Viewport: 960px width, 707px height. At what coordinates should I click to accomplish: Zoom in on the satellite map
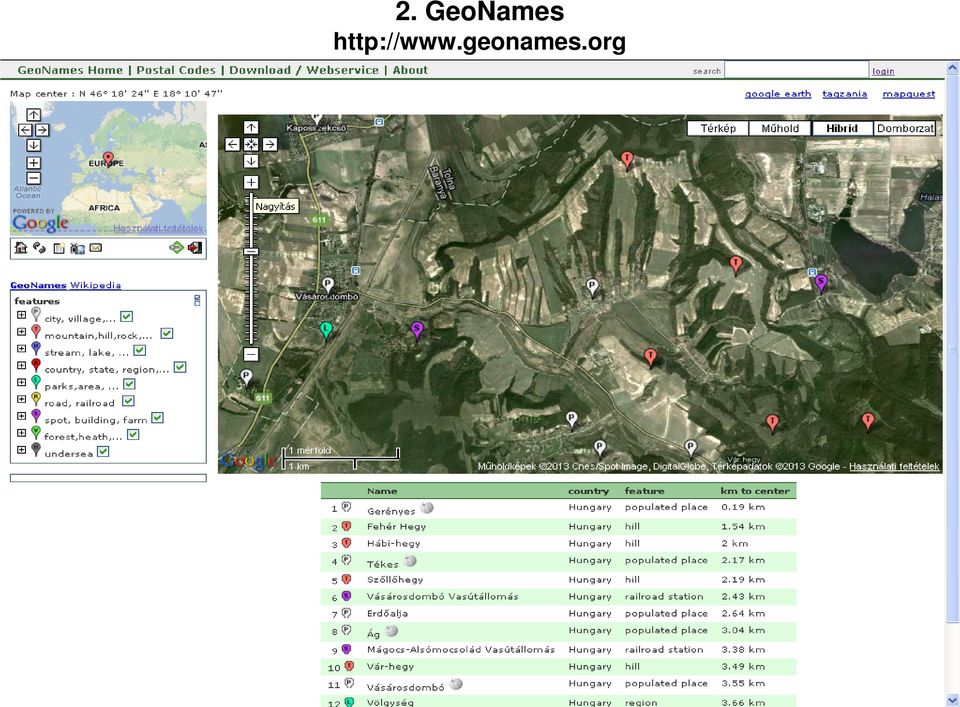tap(251, 182)
